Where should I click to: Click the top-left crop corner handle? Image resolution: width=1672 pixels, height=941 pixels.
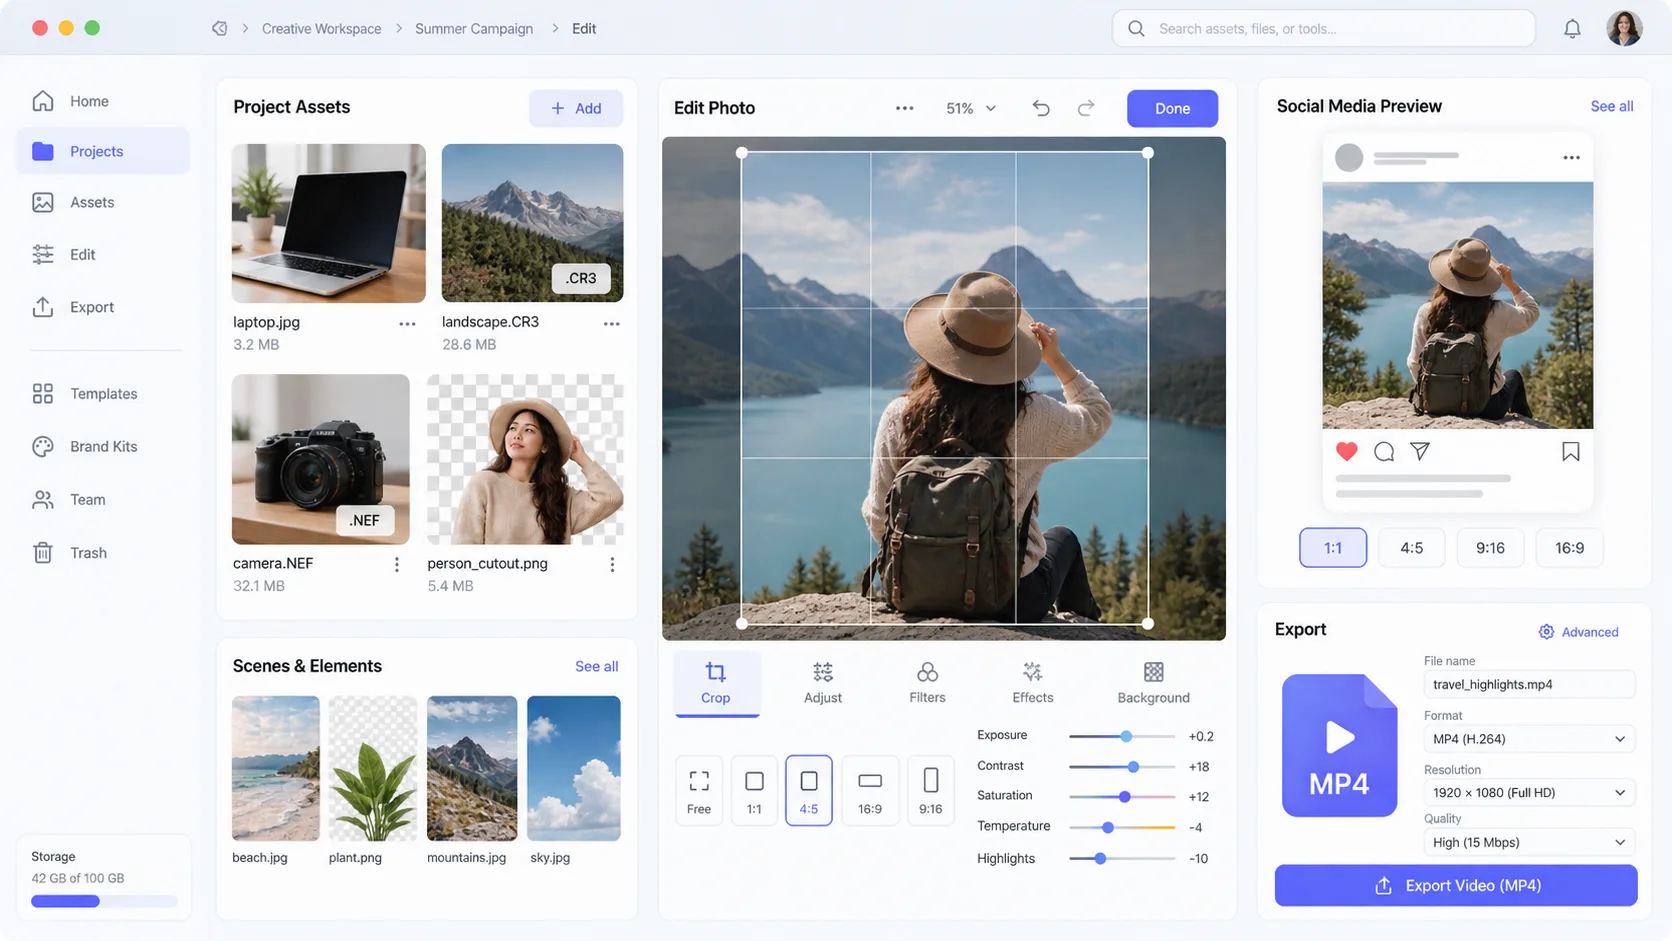(x=742, y=153)
